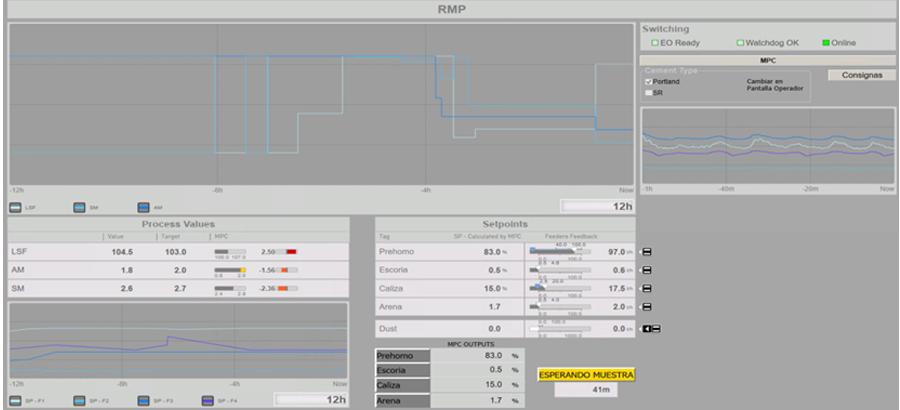This screenshot has width=900, height=410.
Task: Toggle the SP-F4 trend legend icon
Action: click(209, 400)
